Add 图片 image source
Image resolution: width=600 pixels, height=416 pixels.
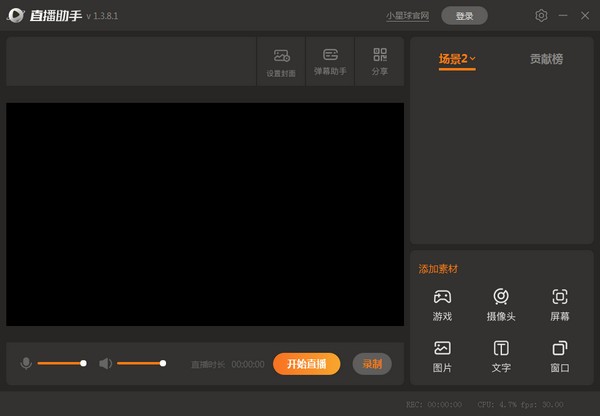click(x=442, y=356)
